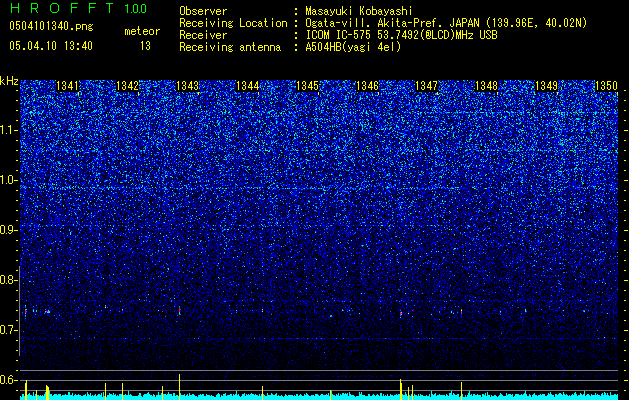The width and height of the screenshot is (629, 400).
Task: Click the tallest yellow power spike near 1343
Action: [x=179, y=386]
